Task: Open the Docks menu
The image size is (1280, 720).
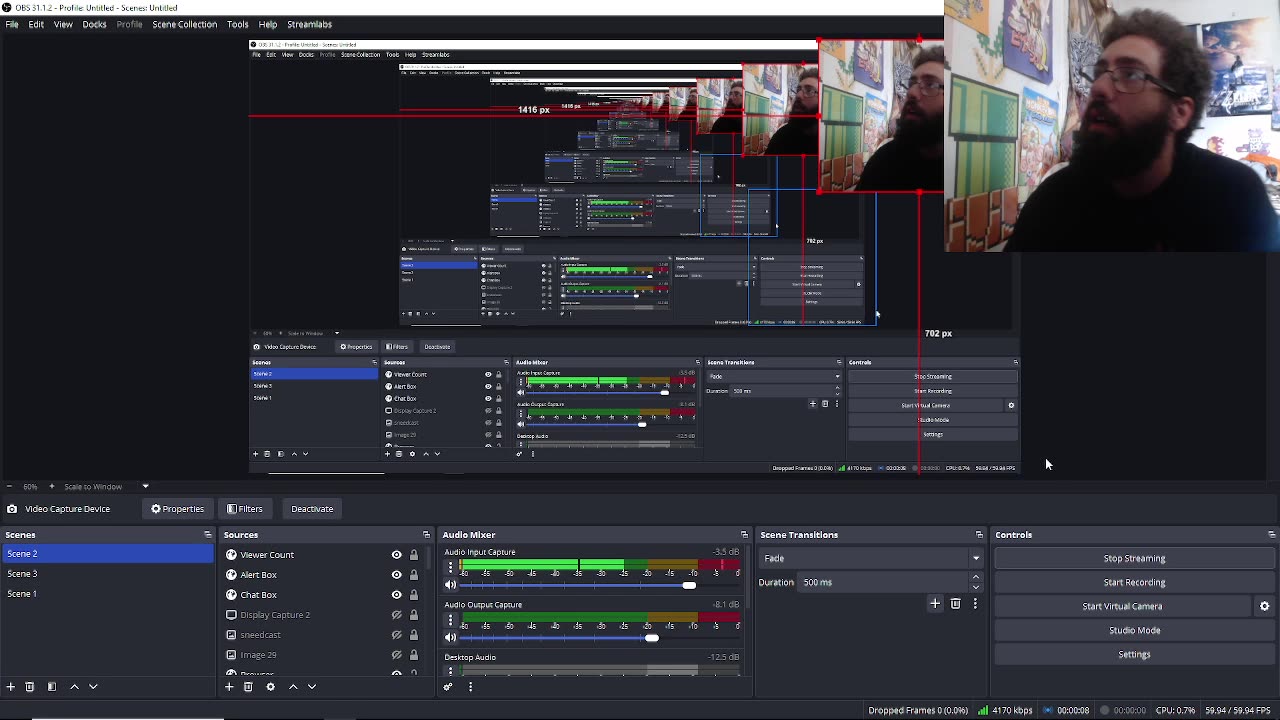Action: (94, 24)
